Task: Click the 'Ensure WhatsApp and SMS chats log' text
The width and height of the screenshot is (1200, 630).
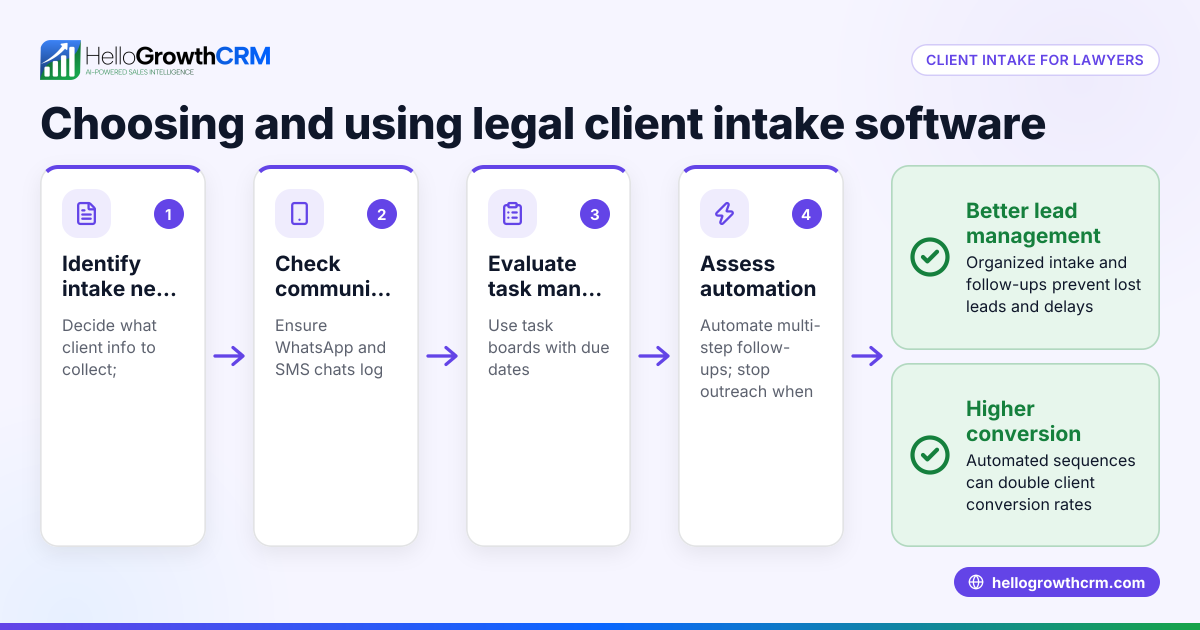Action: click(331, 348)
